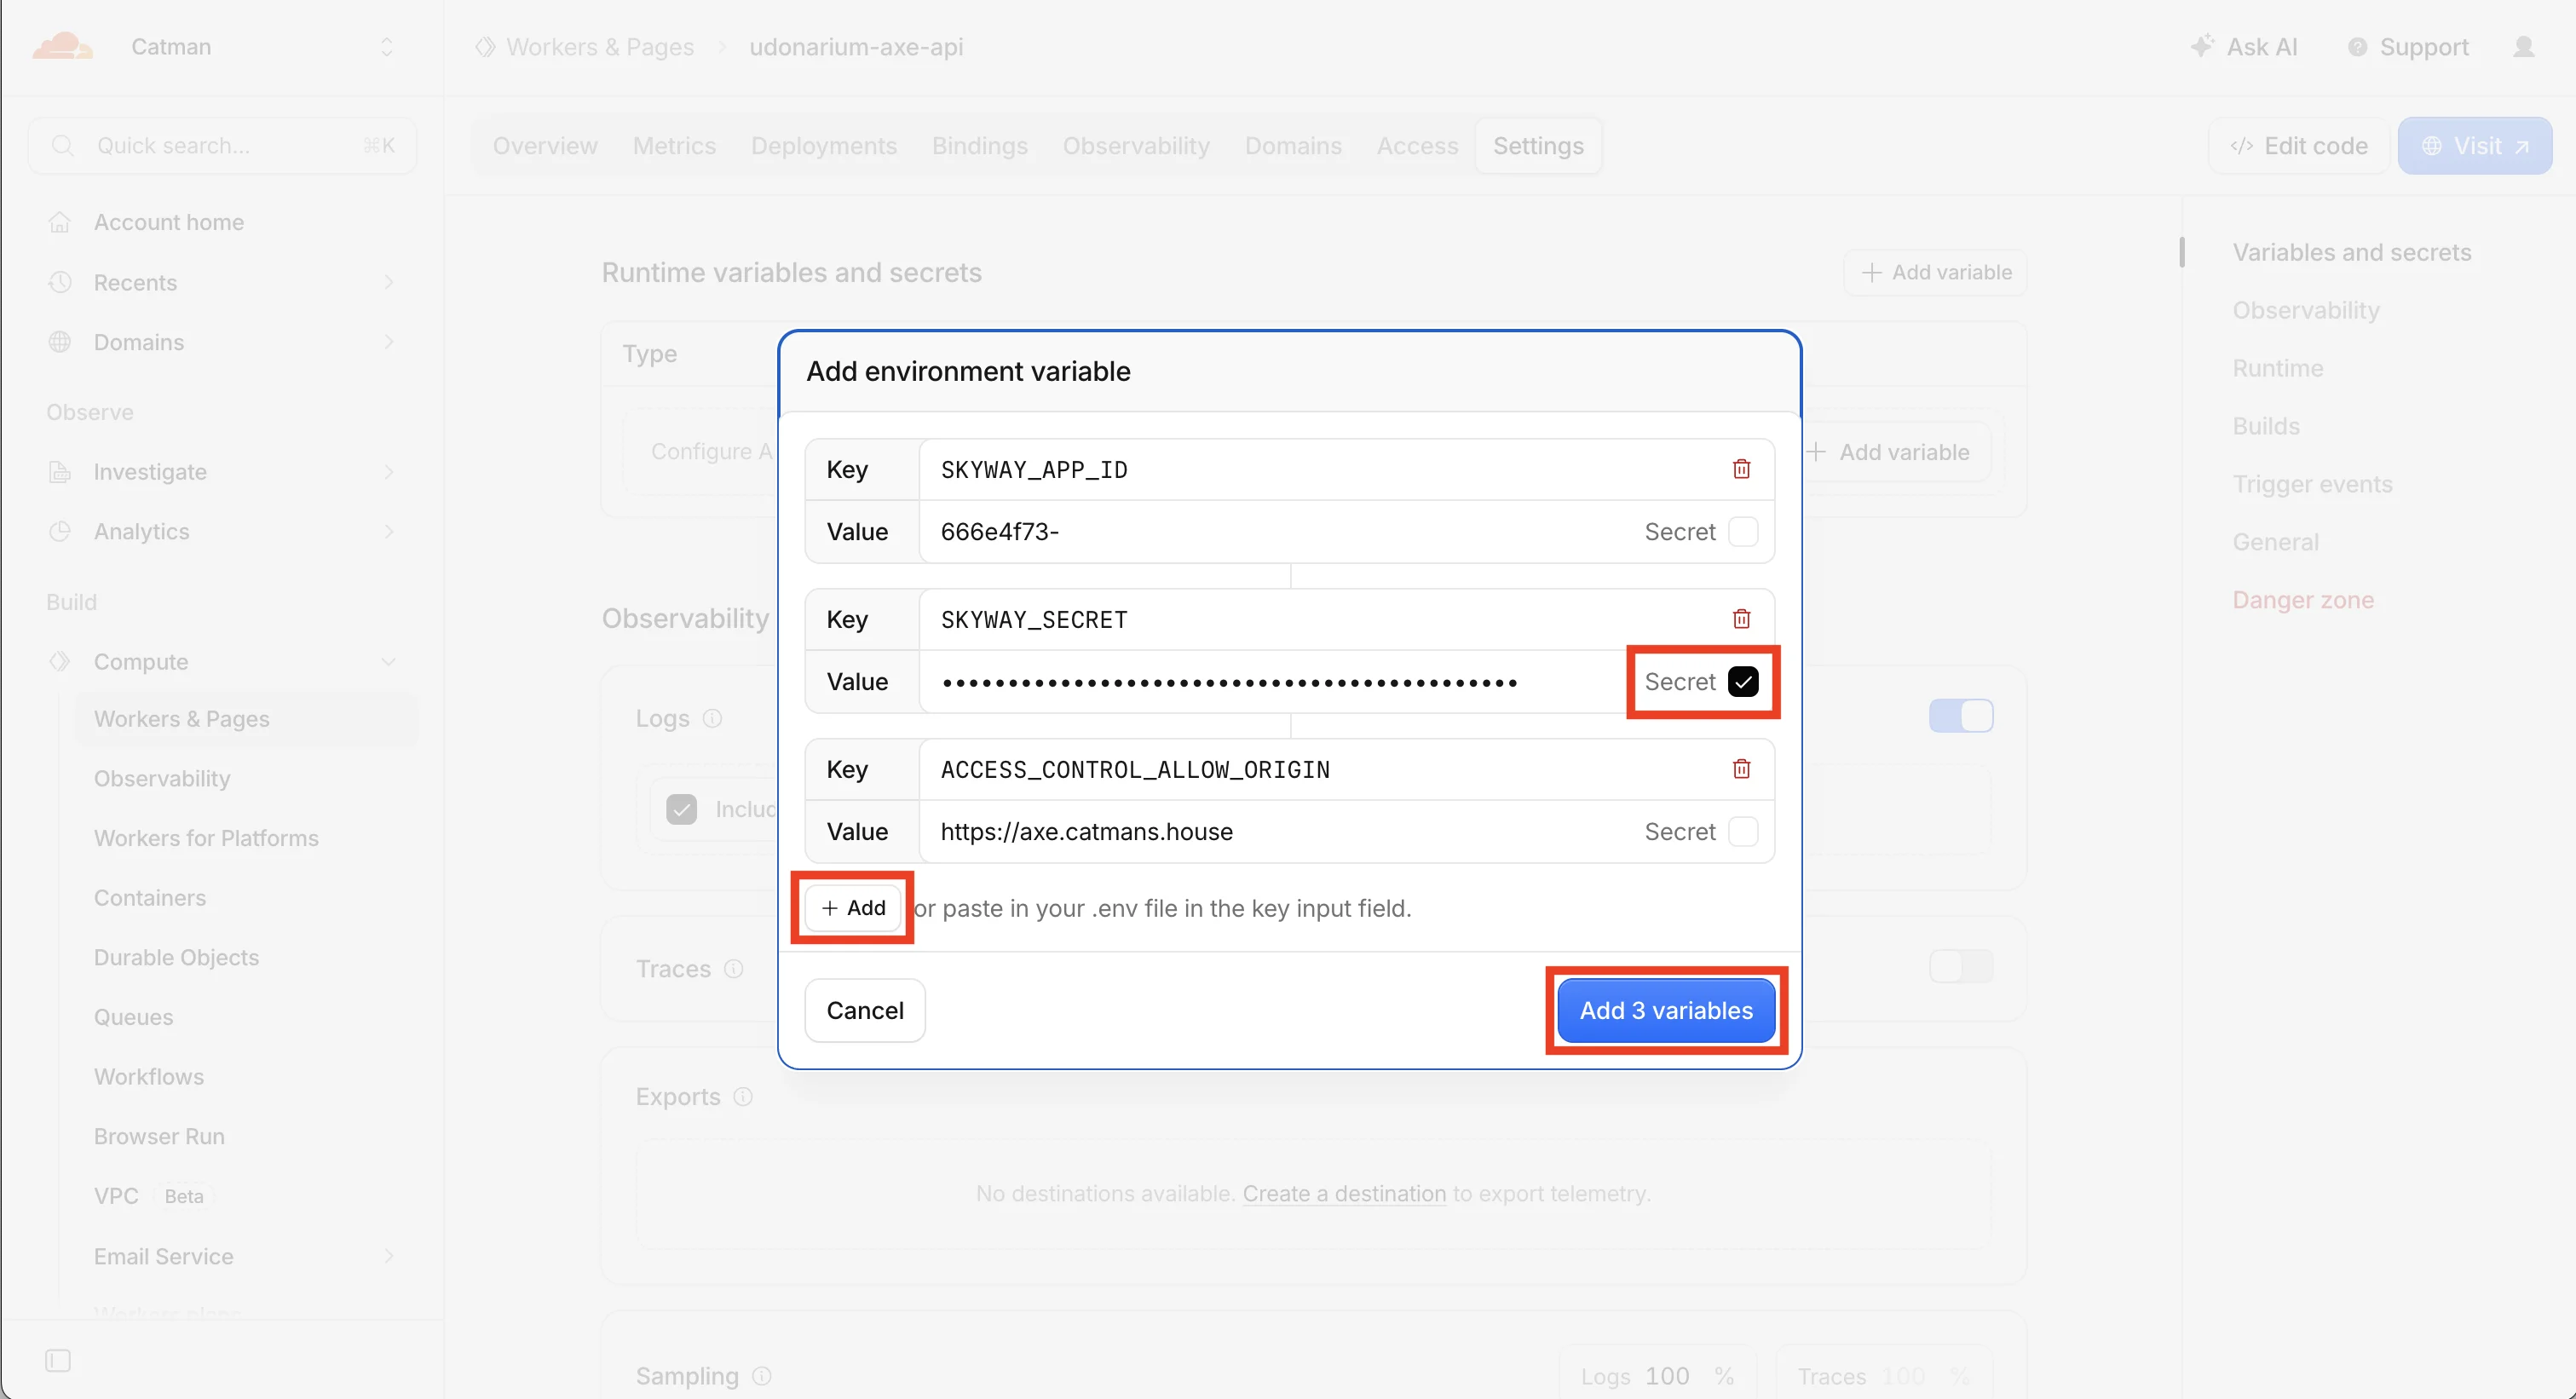The width and height of the screenshot is (2576, 1399).
Task: Click the + Add row button
Action: pyautogui.click(x=853, y=908)
